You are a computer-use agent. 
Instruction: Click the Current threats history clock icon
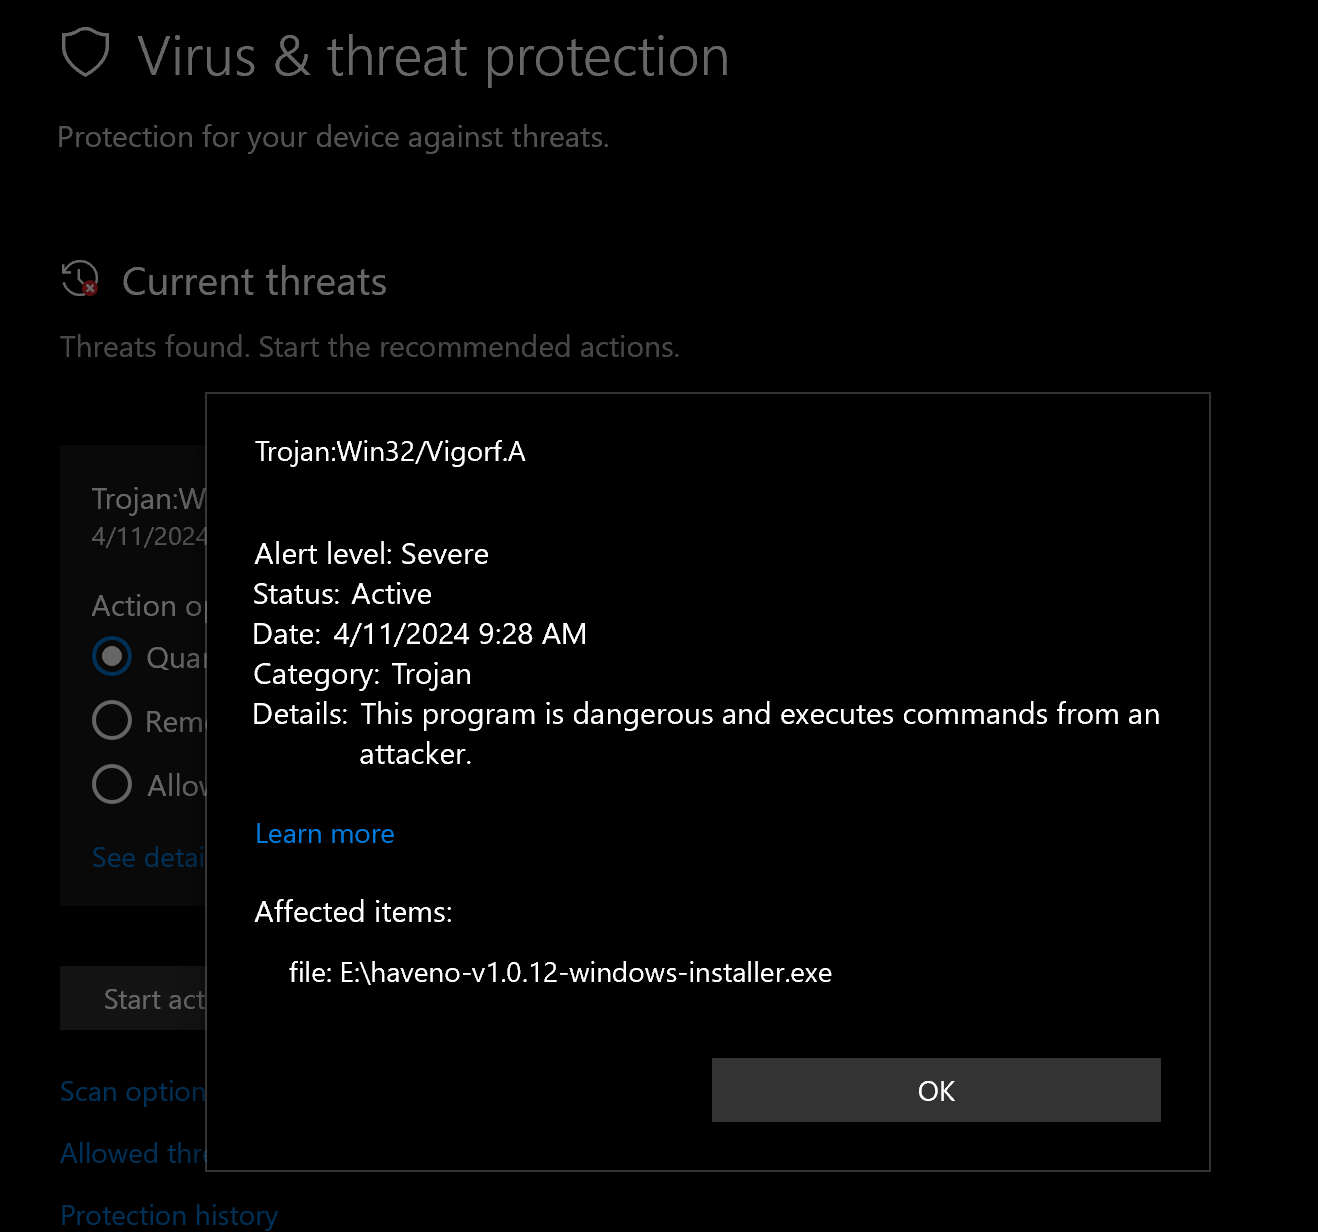coord(80,279)
